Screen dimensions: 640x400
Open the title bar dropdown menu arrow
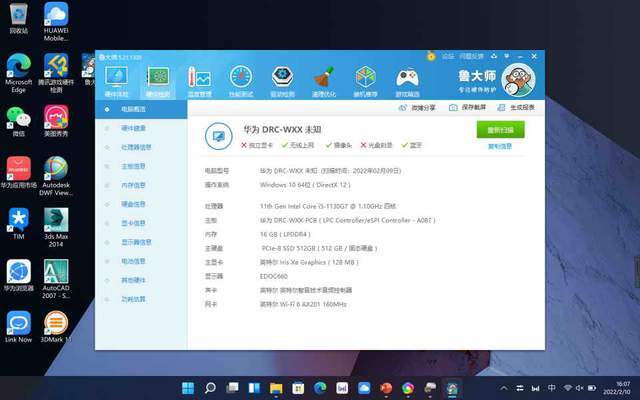507,56
